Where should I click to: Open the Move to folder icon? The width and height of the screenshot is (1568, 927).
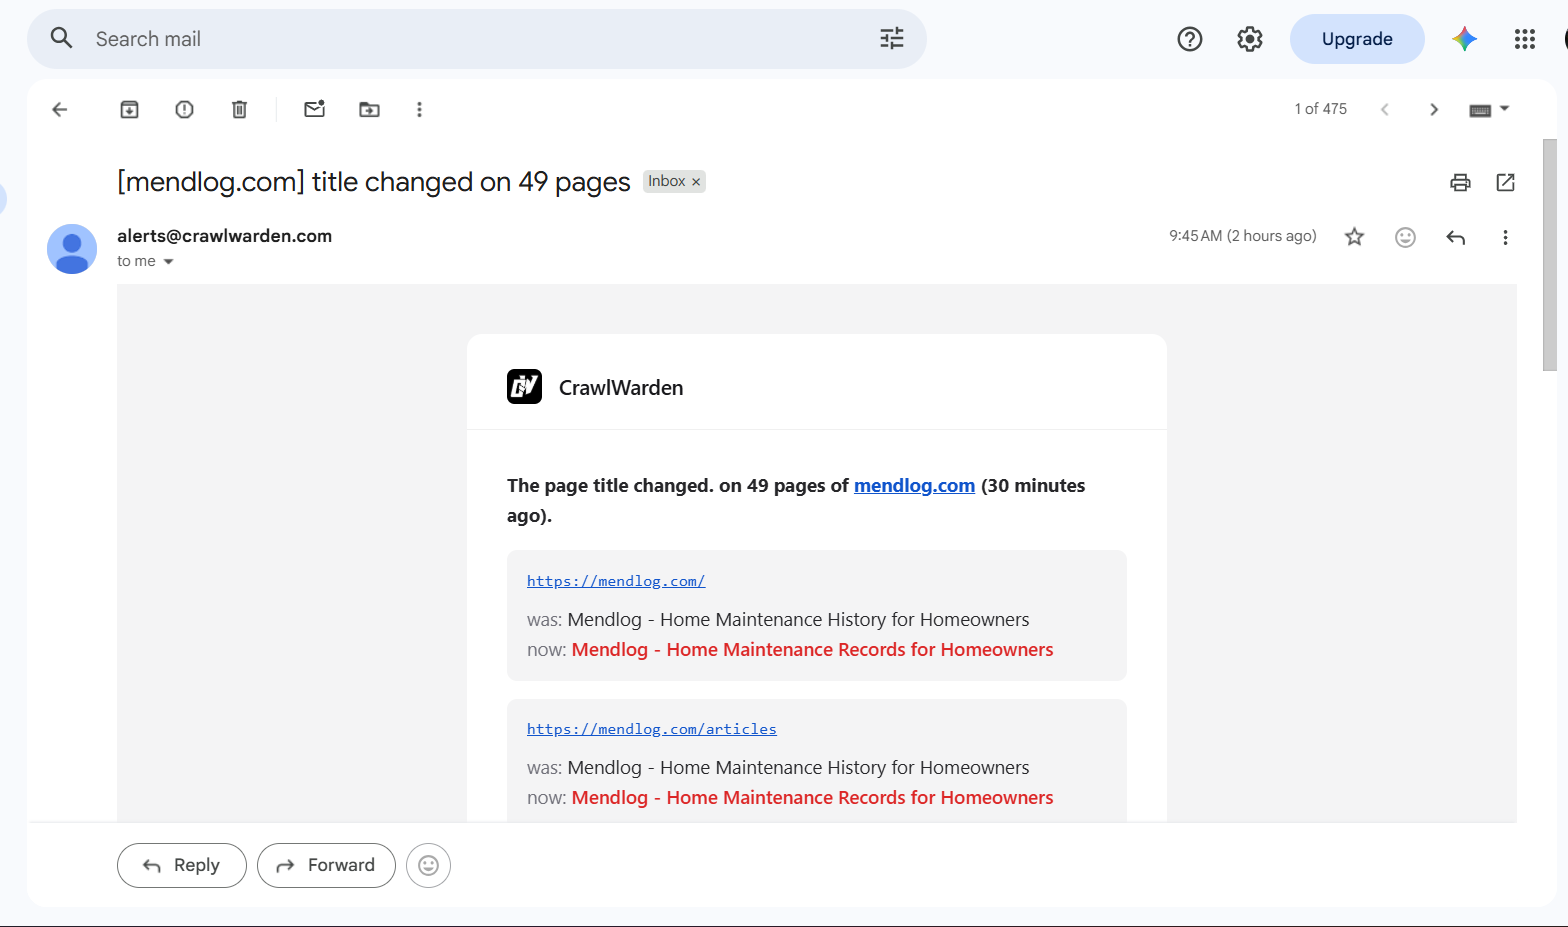370,109
